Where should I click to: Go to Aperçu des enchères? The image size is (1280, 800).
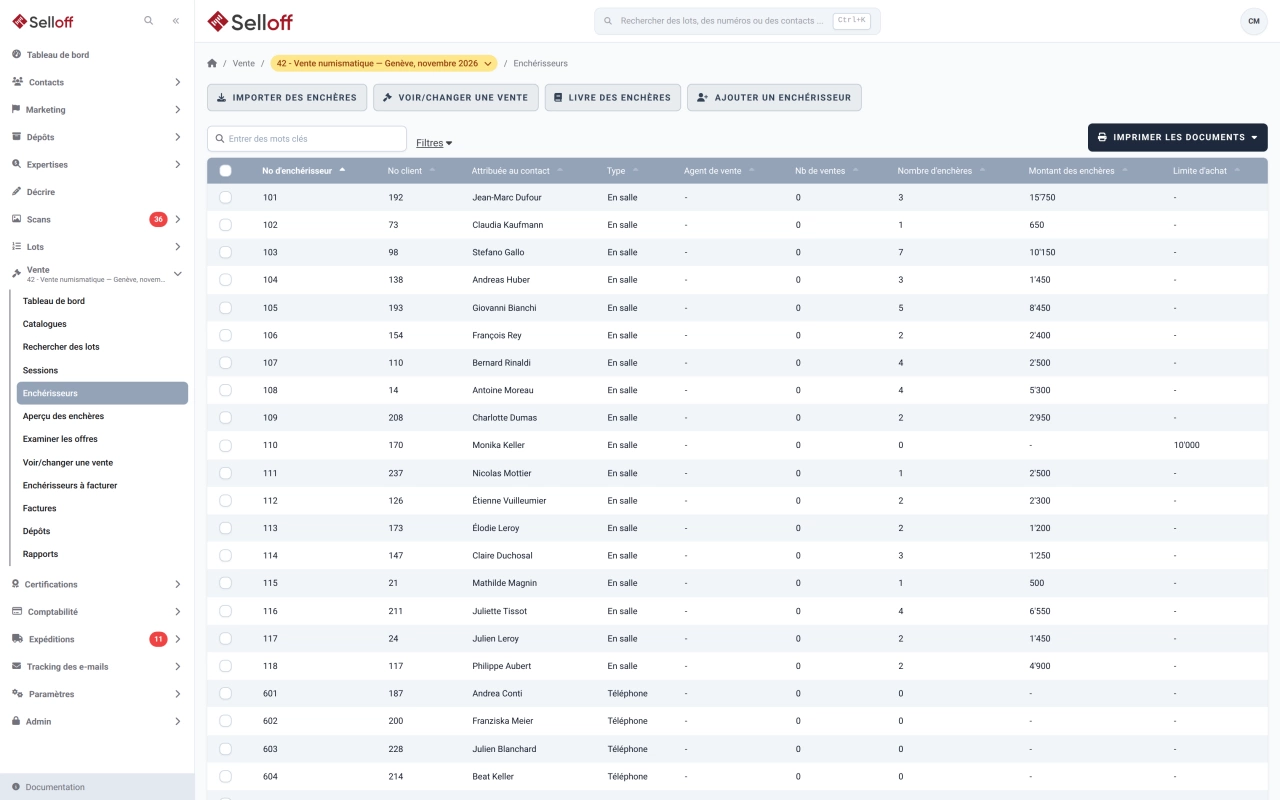click(63, 416)
